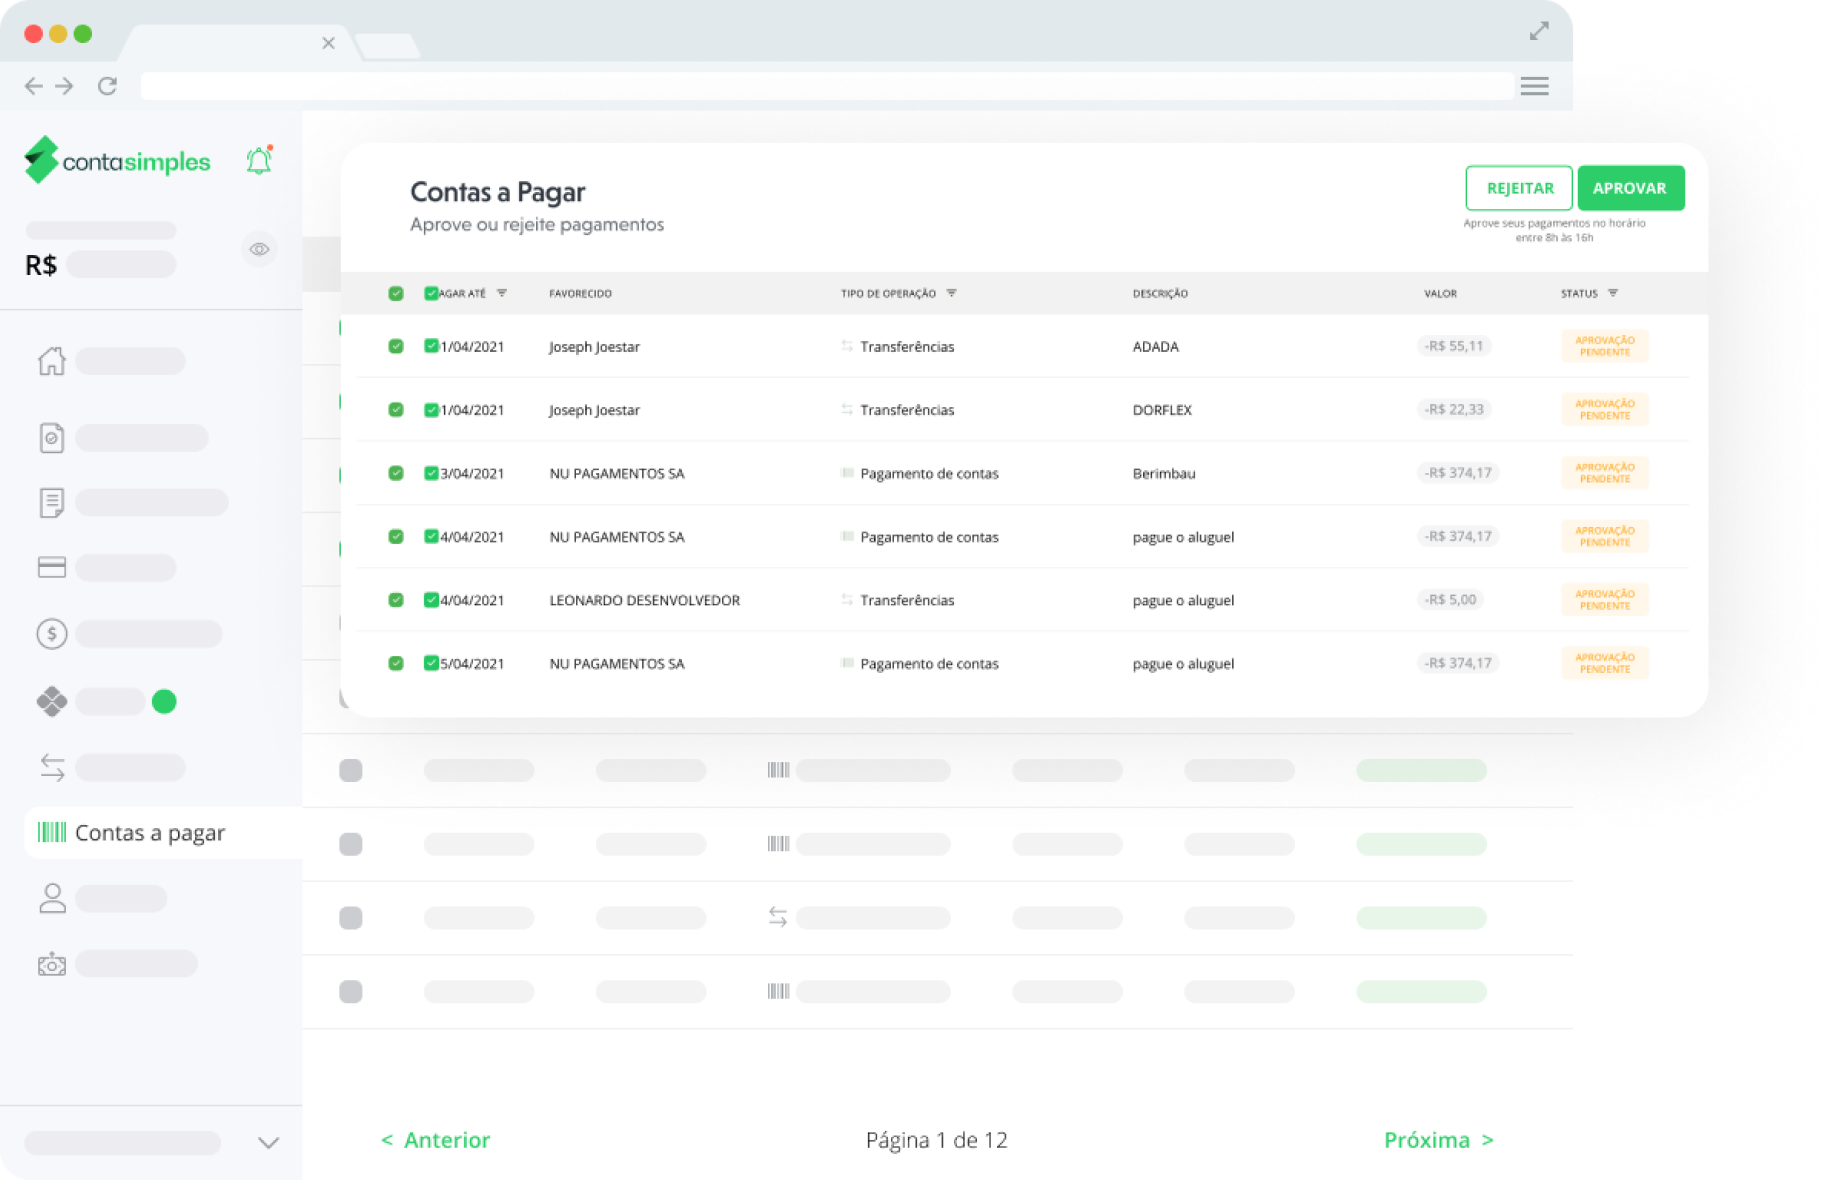Click the transfer arrows sidebar icon
The image size is (1848, 1181).
(x=52, y=767)
